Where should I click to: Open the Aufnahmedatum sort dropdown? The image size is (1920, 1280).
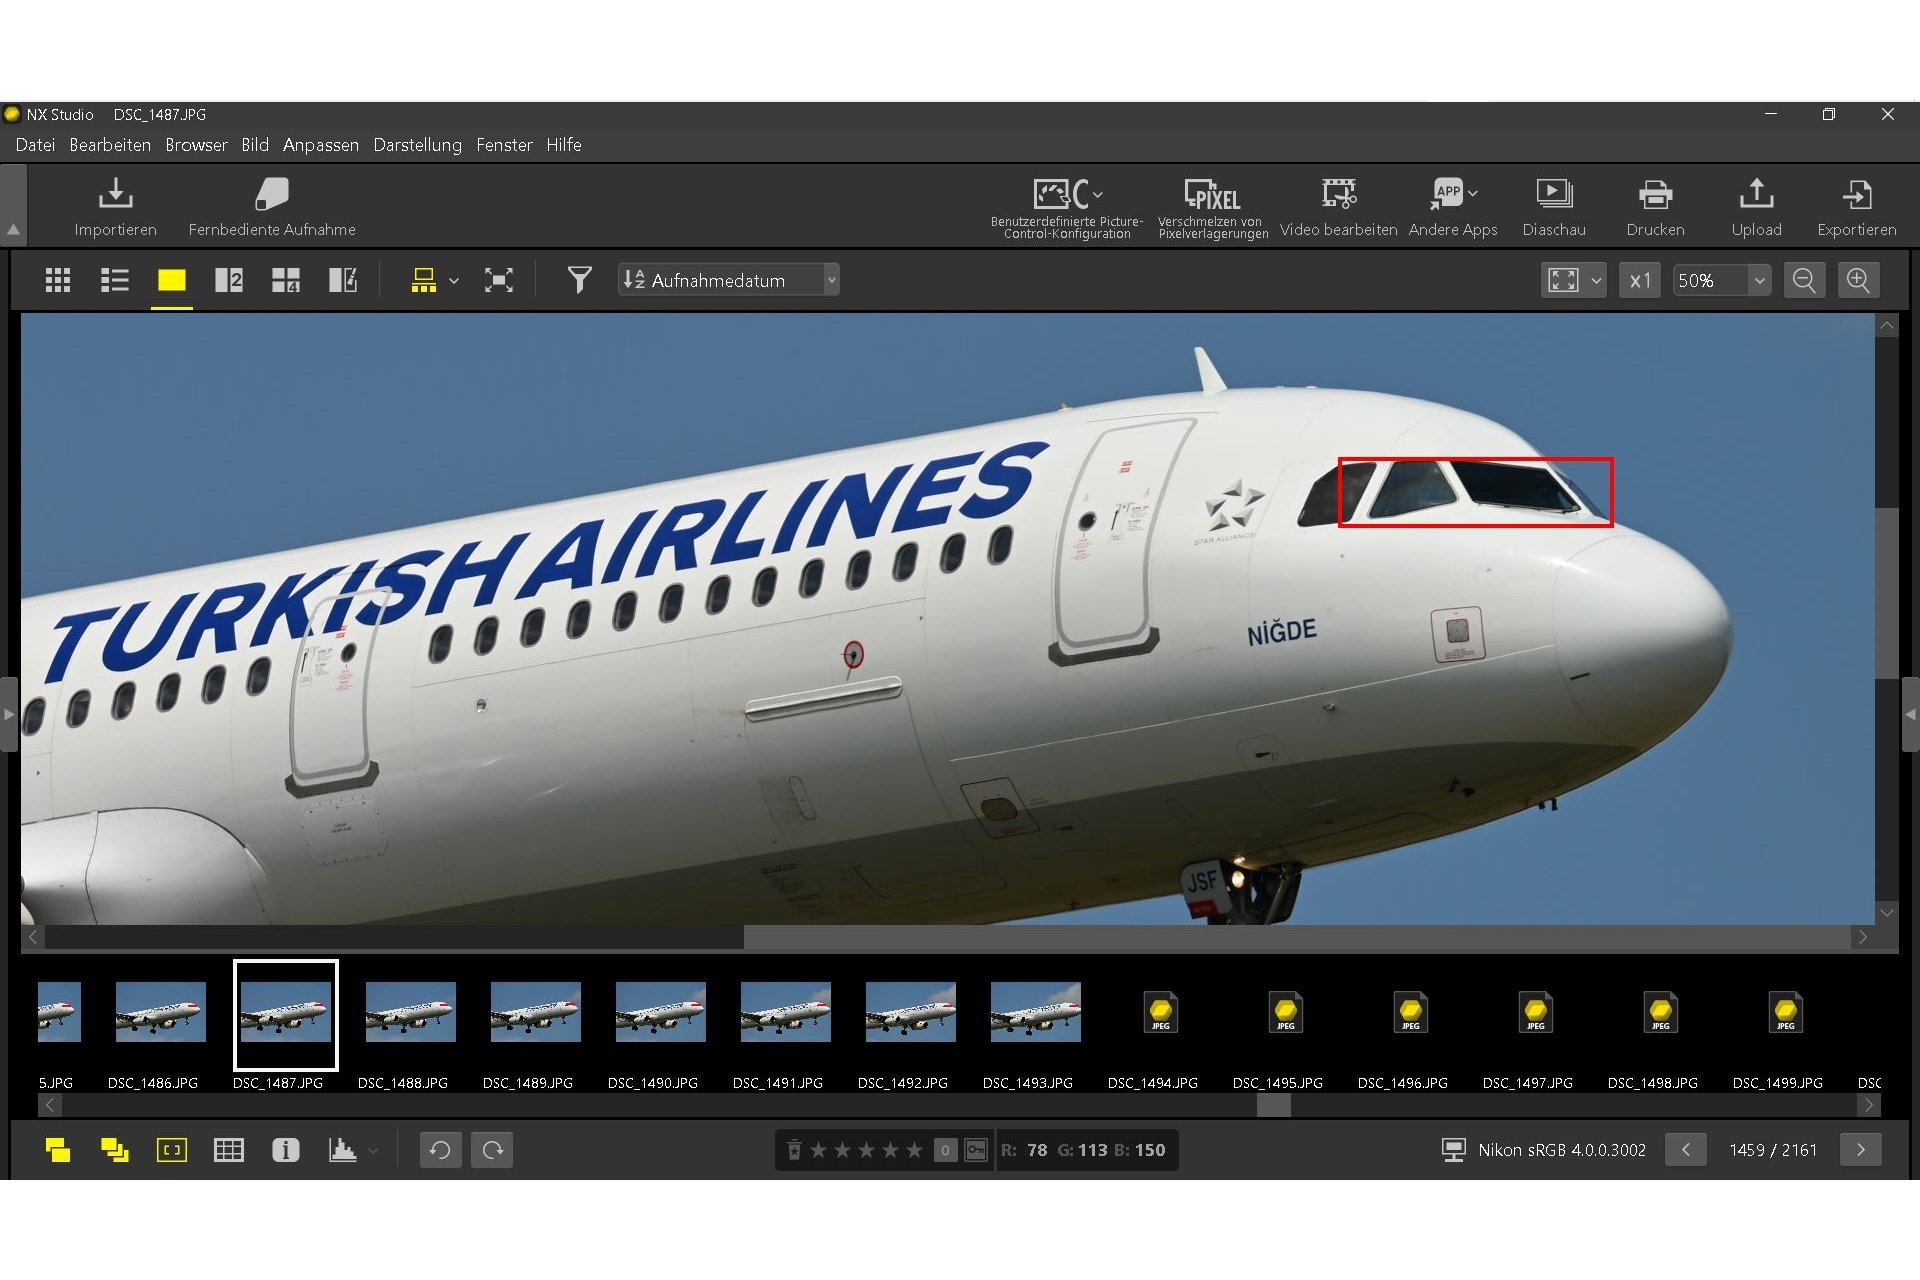(x=729, y=280)
